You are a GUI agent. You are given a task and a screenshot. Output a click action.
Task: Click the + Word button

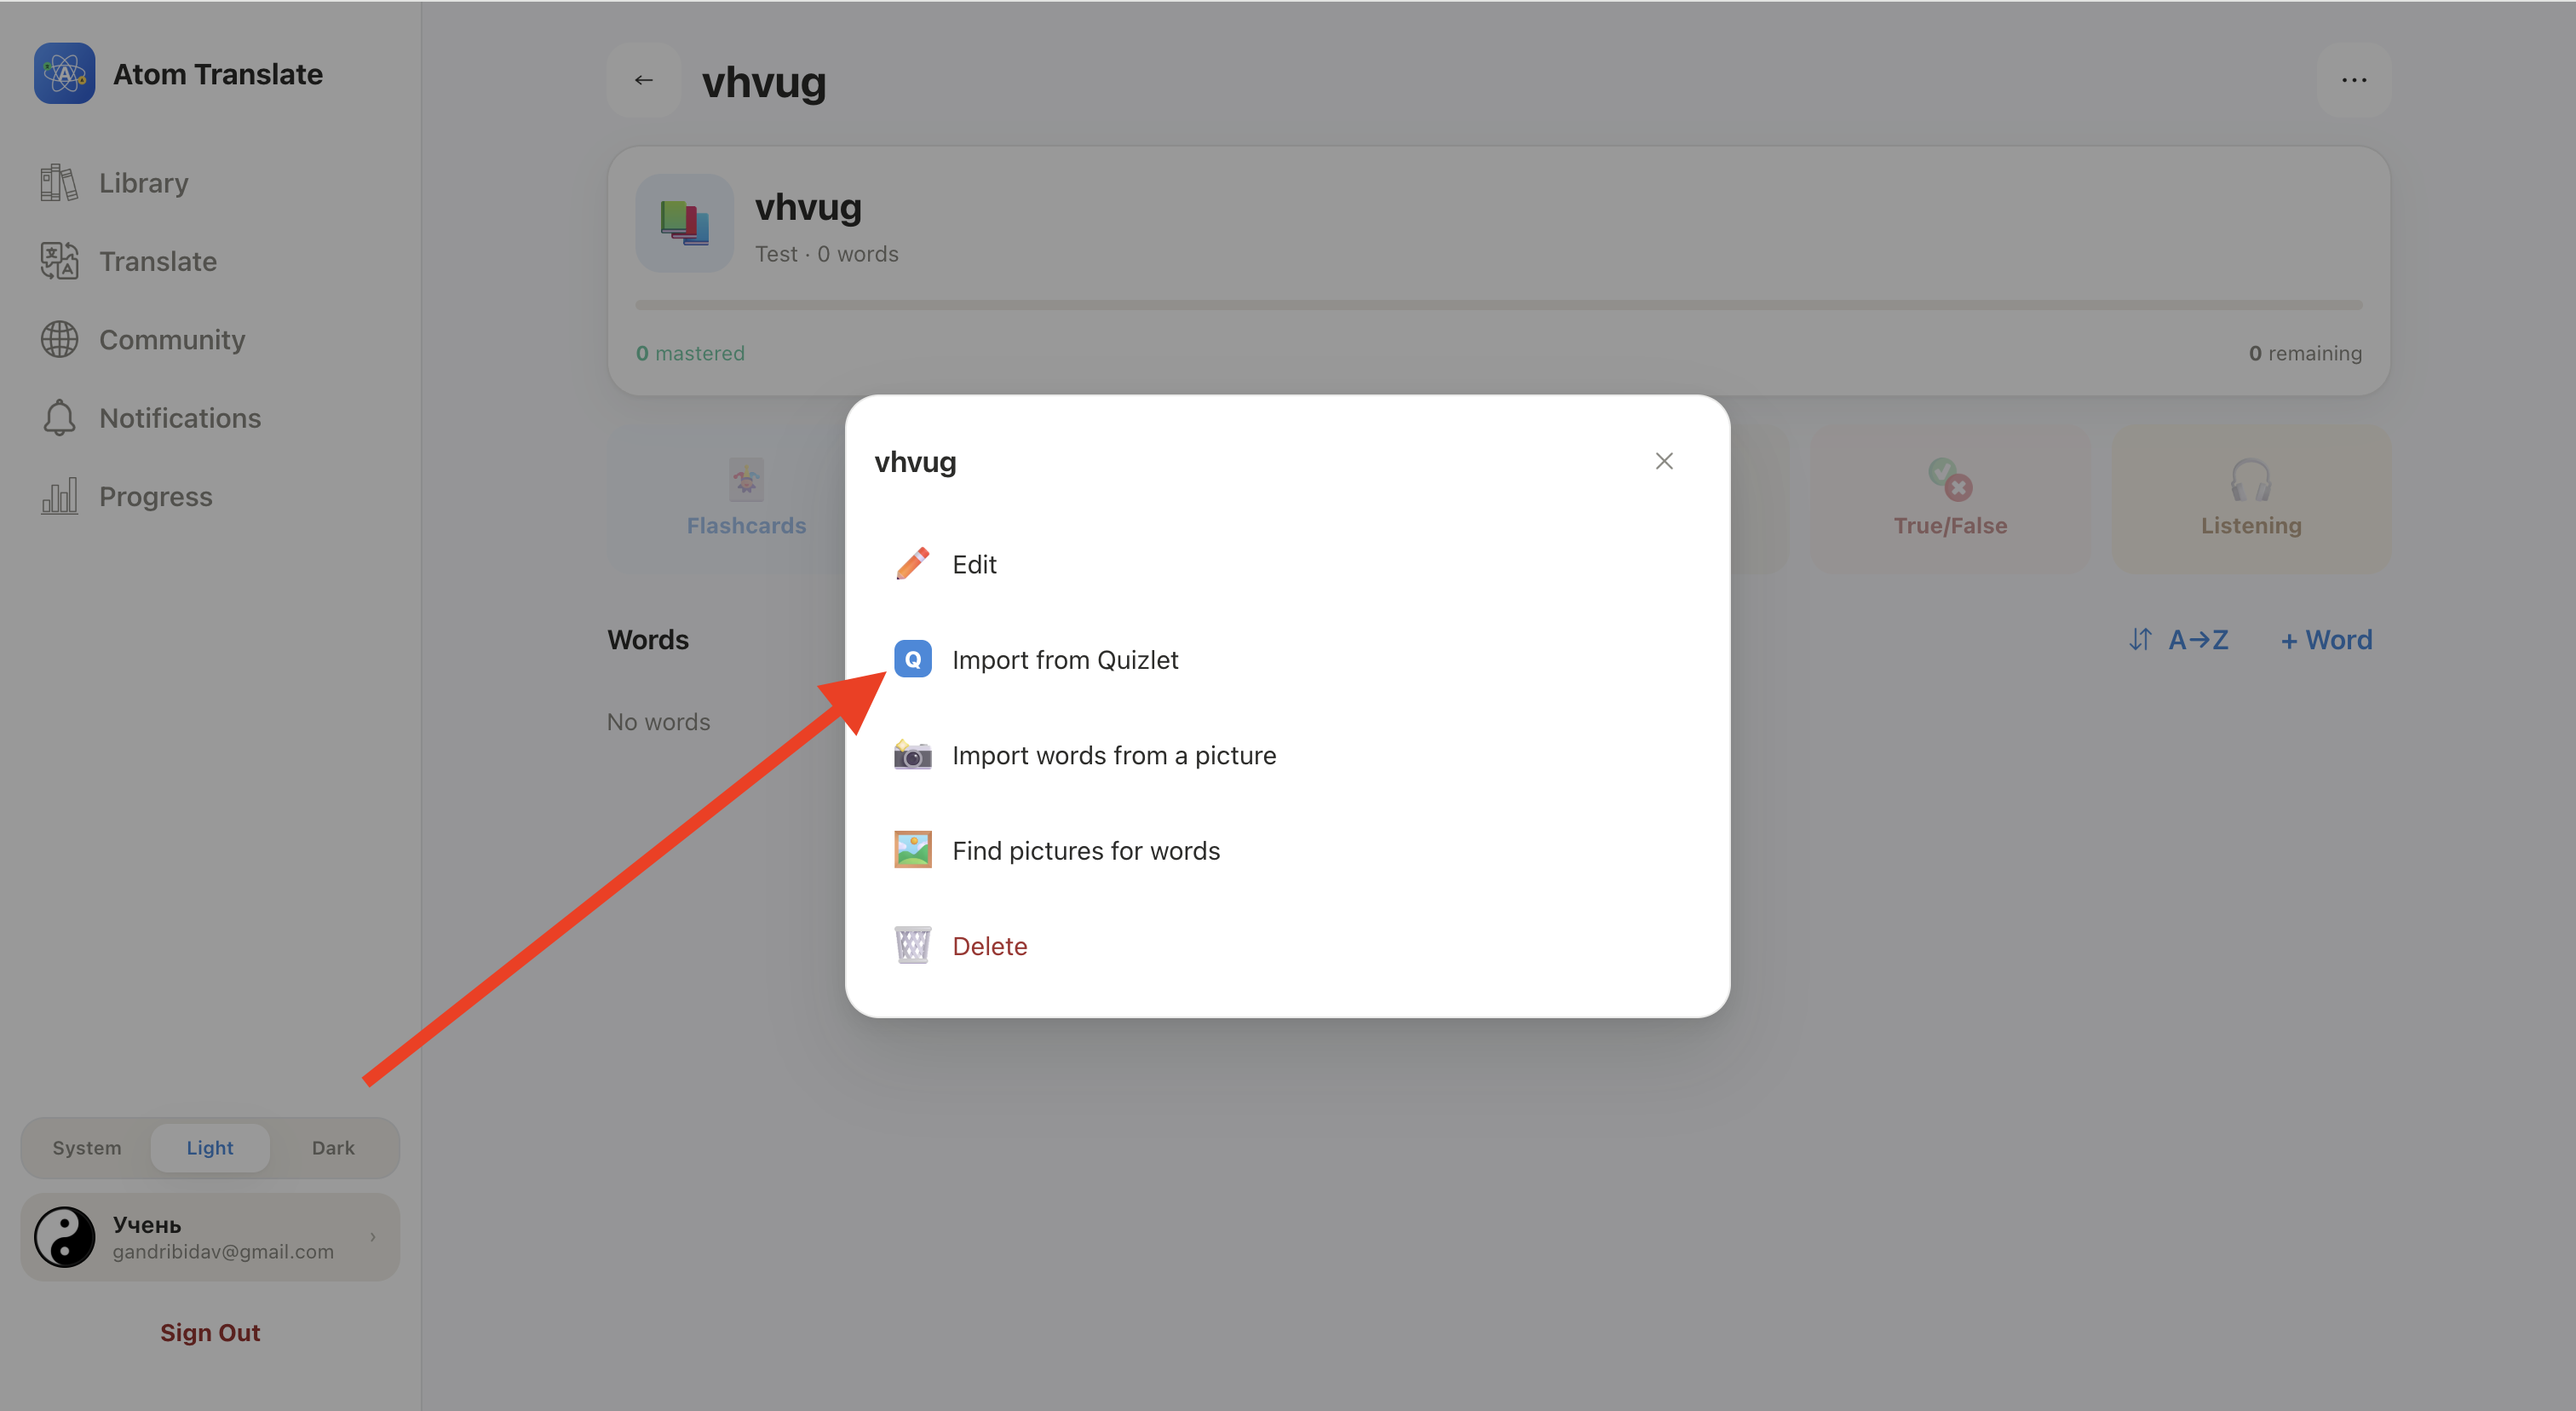tap(2326, 640)
